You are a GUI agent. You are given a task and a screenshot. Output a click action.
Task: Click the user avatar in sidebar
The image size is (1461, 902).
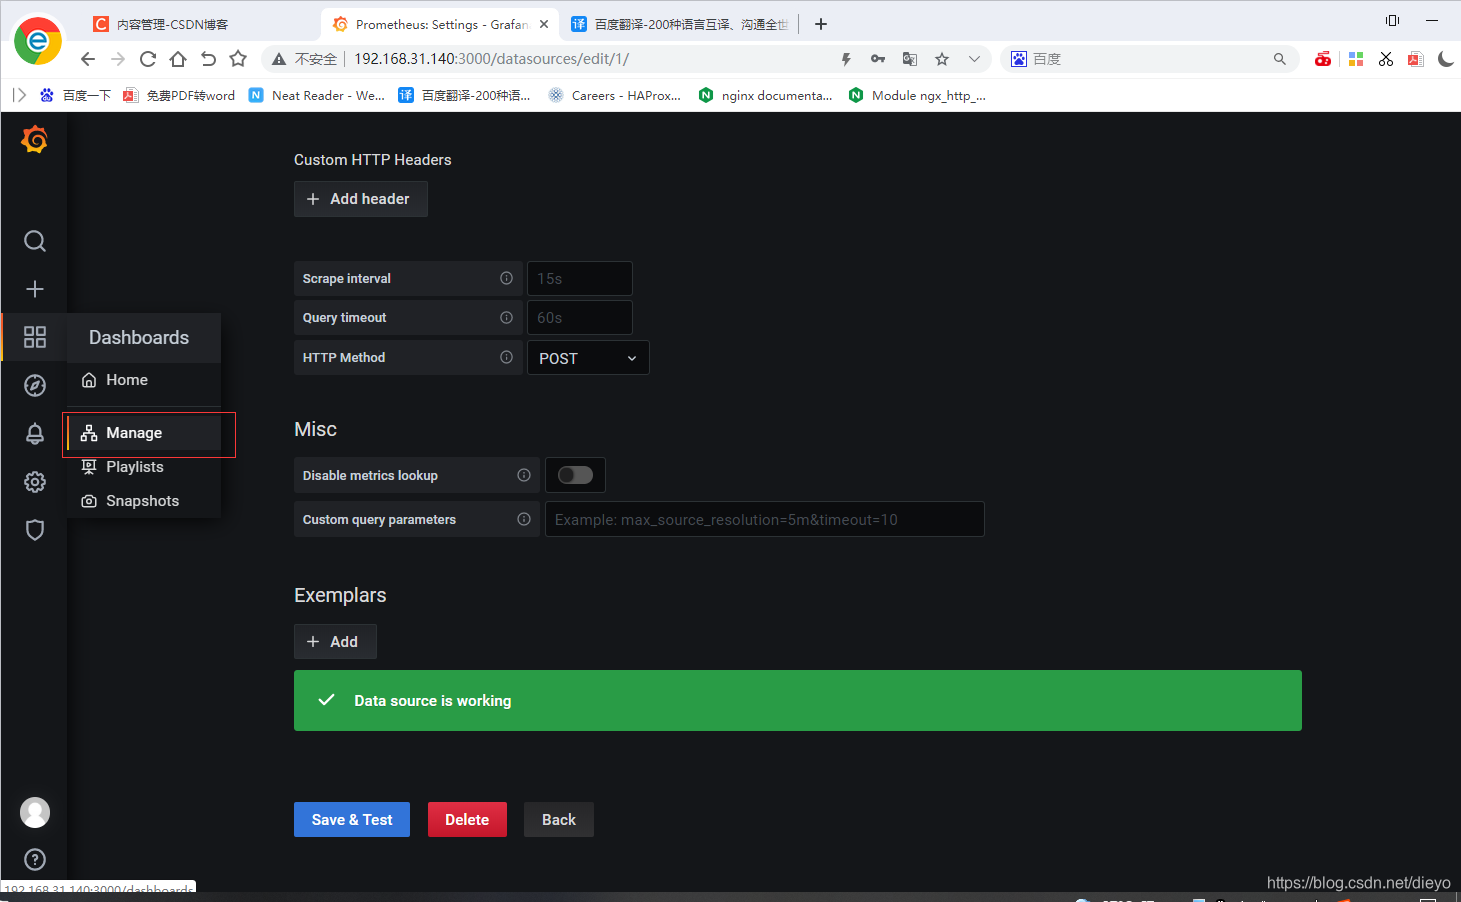35,812
